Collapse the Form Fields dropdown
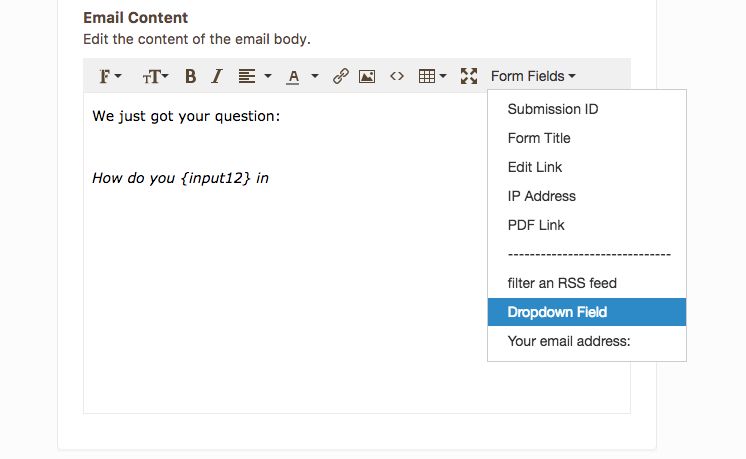Image resolution: width=746 pixels, height=459 pixels. click(533, 76)
